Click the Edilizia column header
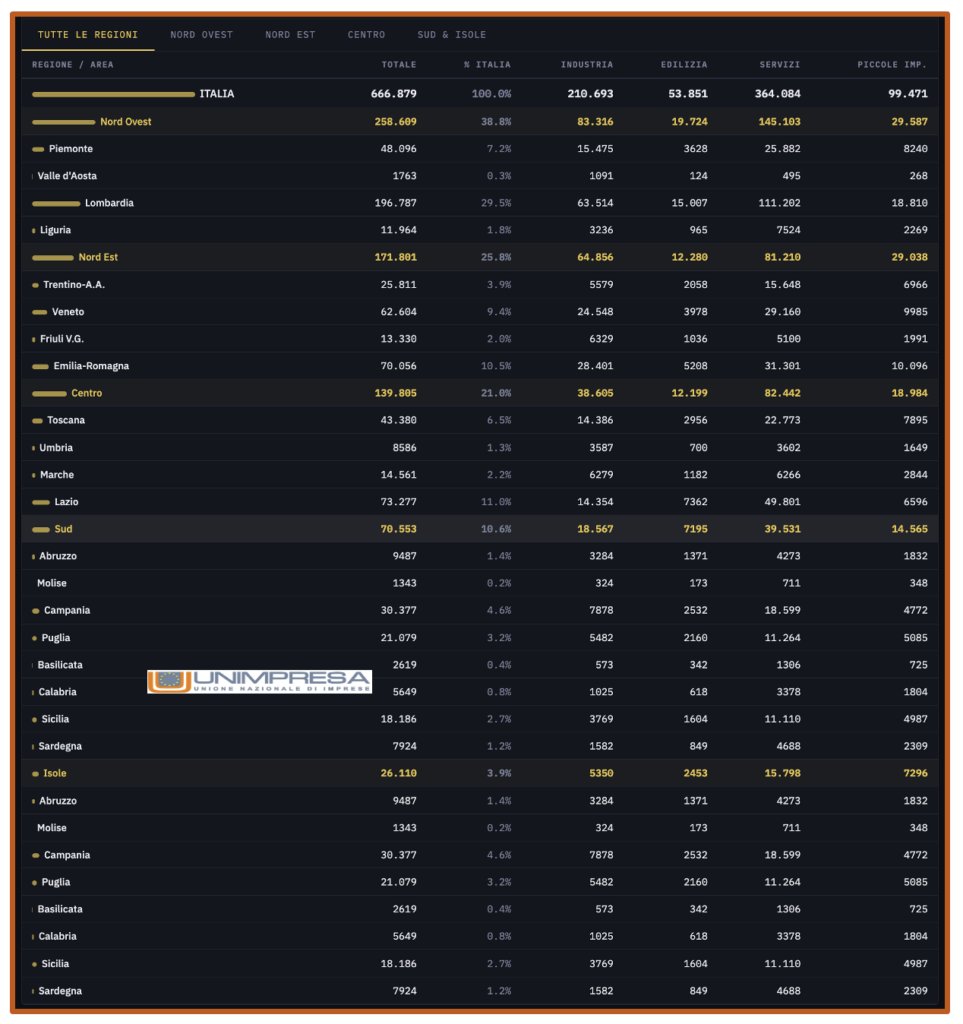Screen dimensions: 963x1024 tap(684, 65)
